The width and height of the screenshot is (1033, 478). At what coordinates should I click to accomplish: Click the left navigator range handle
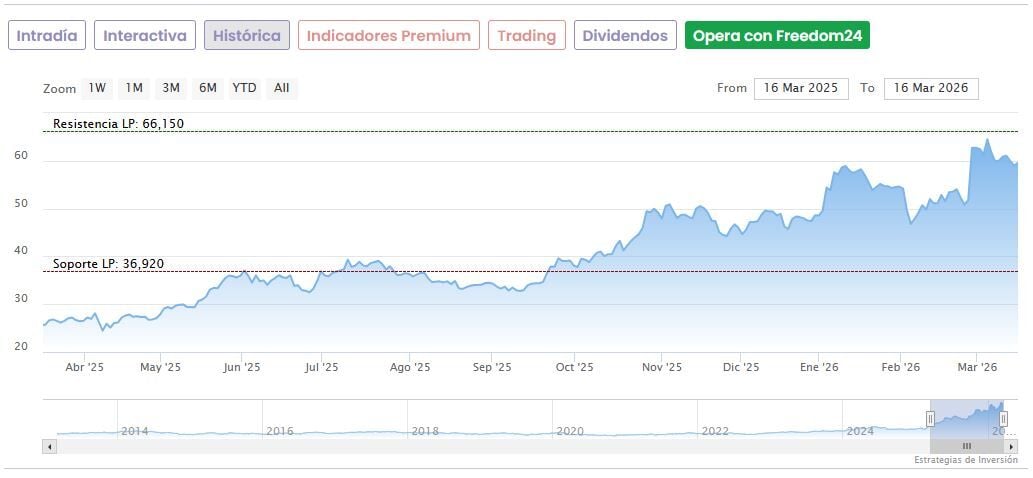pos(930,419)
